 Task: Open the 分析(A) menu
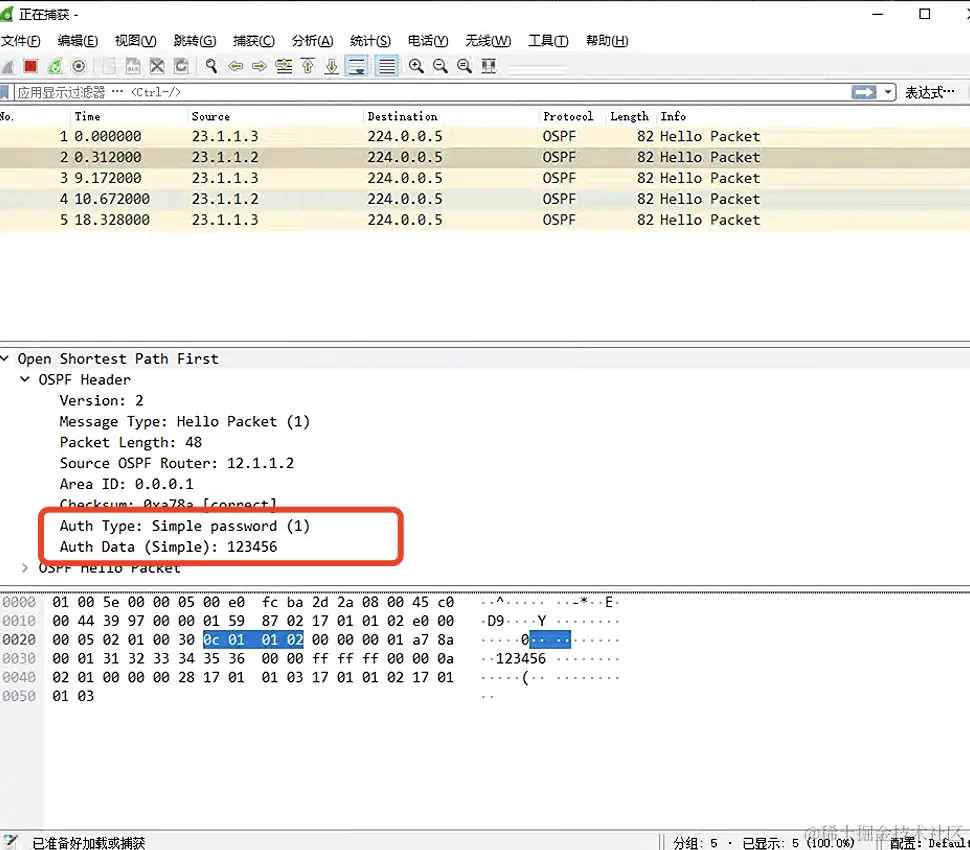click(312, 41)
